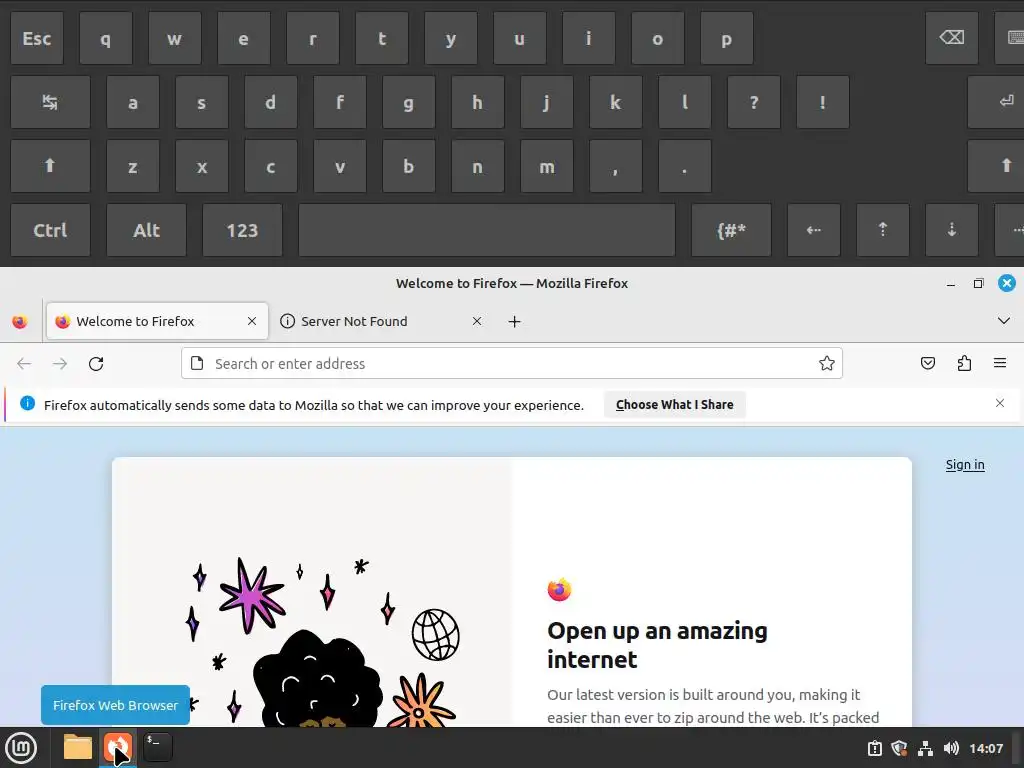Viewport: 1024px width, 768px height.
Task: Tap the space bar on virtual keyboard
Action: pyautogui.click(x=487, y=230)
